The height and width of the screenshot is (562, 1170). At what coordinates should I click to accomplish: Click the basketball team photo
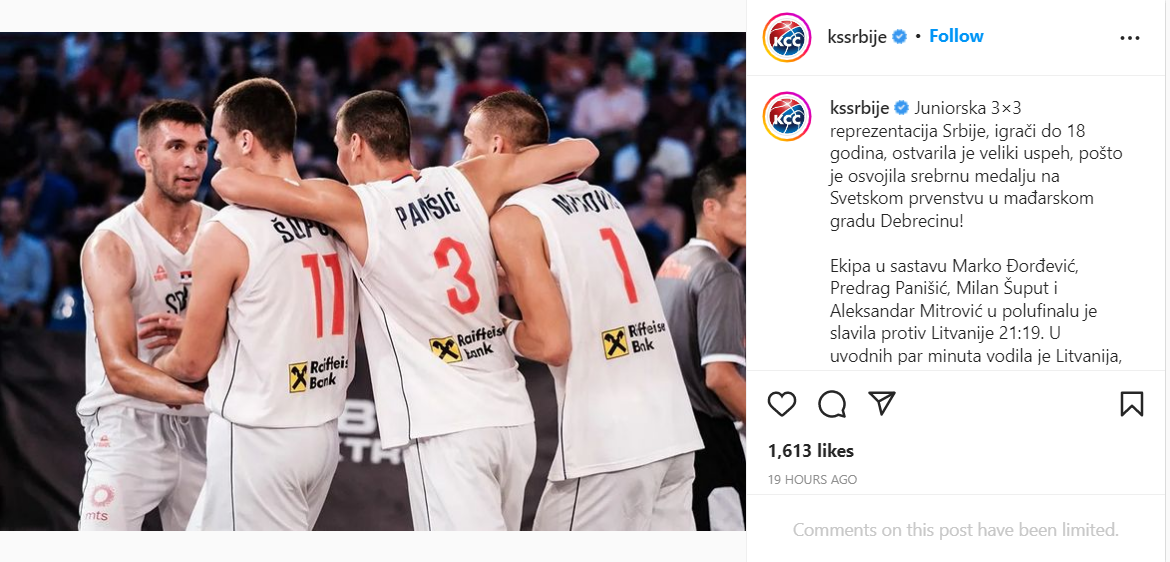372,281
